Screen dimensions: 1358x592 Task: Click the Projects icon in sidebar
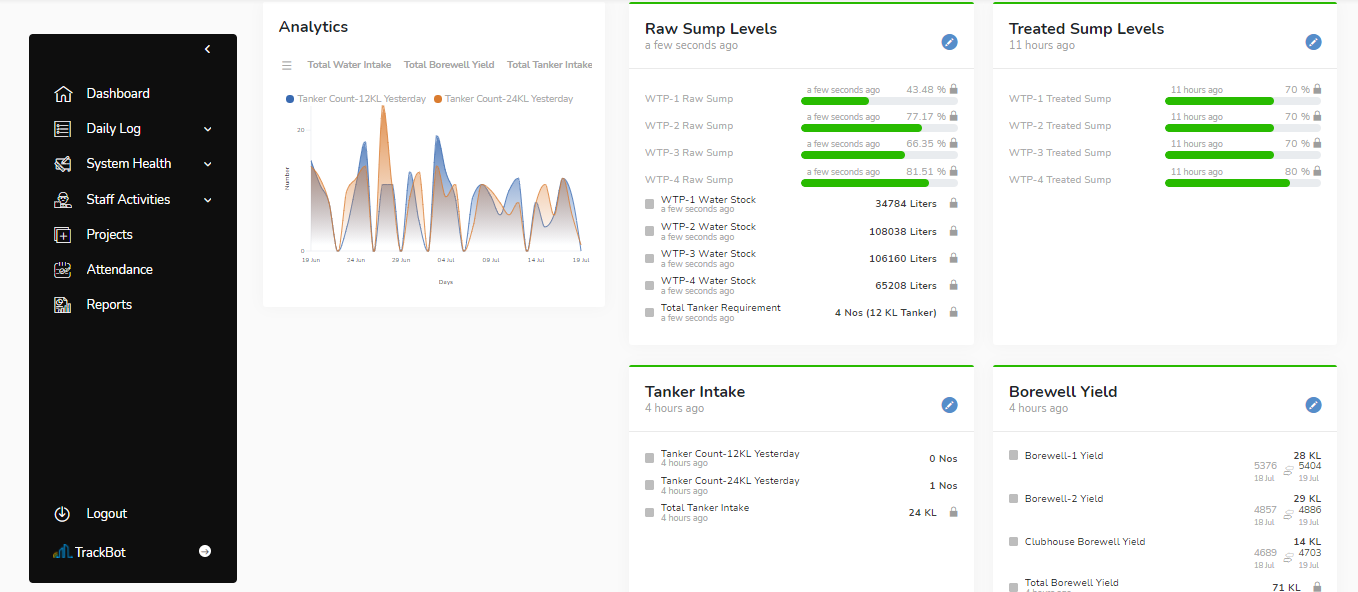coord(63,235)
